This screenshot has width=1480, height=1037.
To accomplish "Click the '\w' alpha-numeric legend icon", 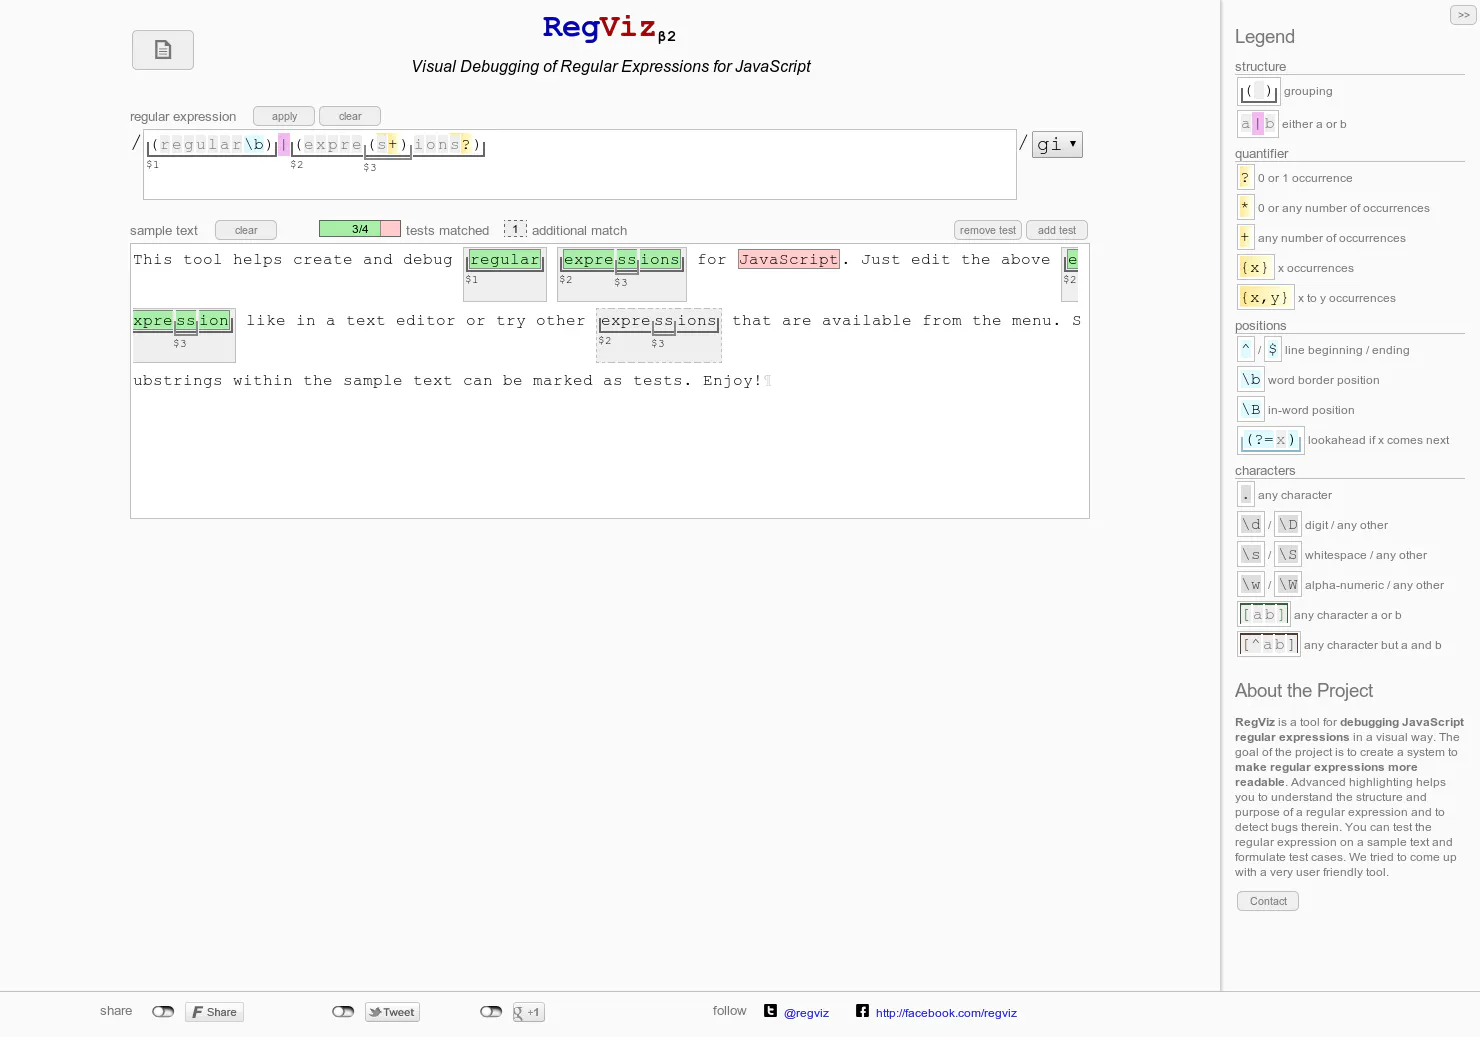I will click(x=1251, y=585).
